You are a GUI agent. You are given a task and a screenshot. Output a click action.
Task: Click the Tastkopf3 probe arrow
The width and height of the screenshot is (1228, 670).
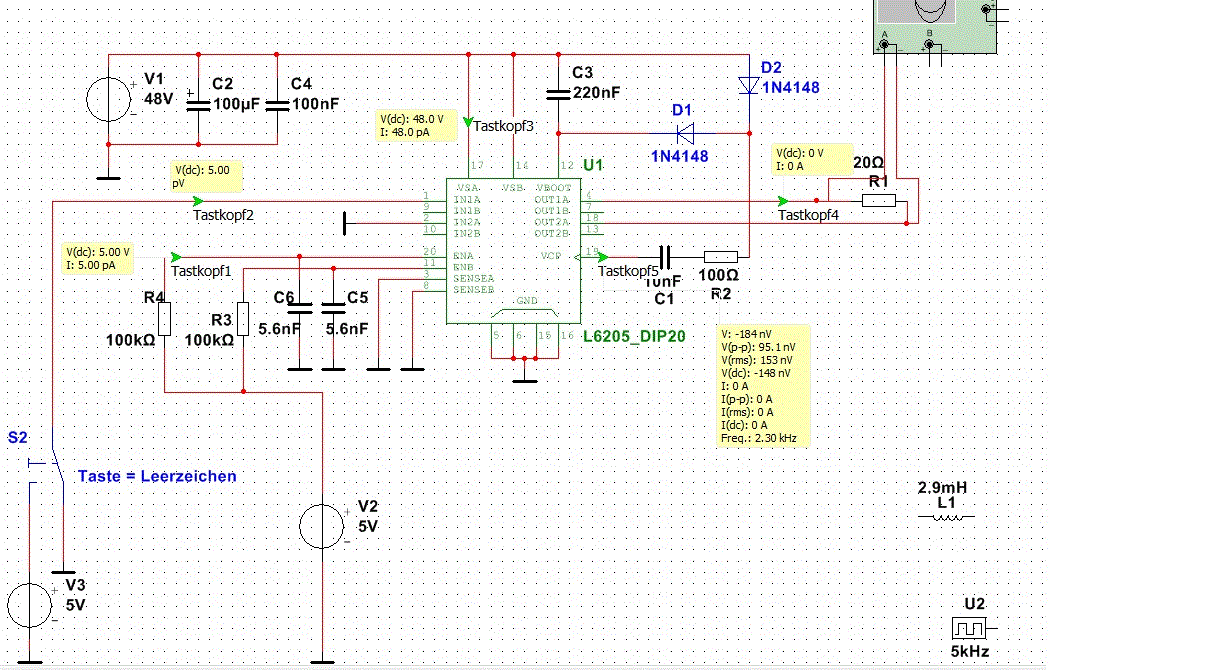tap(468, 121)
